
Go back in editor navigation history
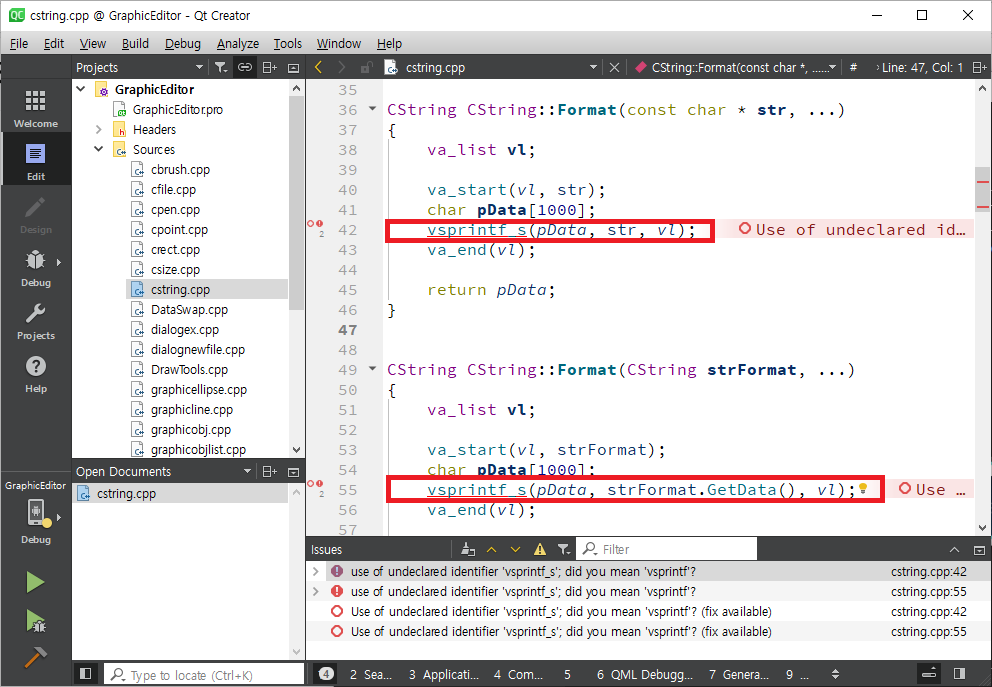pos(318,67)
